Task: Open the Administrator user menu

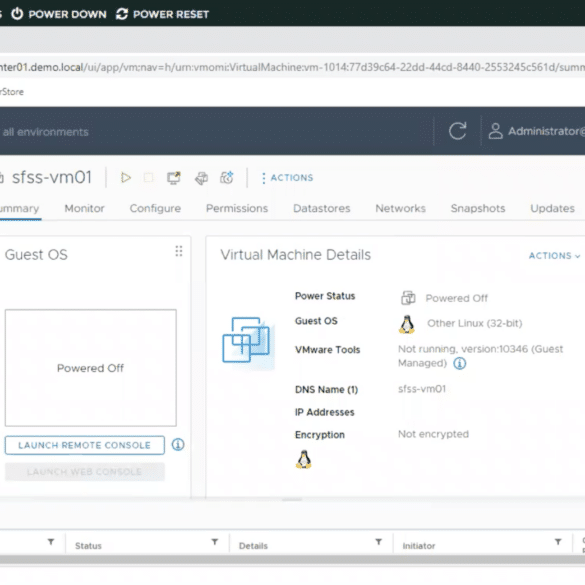Action: [536, 131]
